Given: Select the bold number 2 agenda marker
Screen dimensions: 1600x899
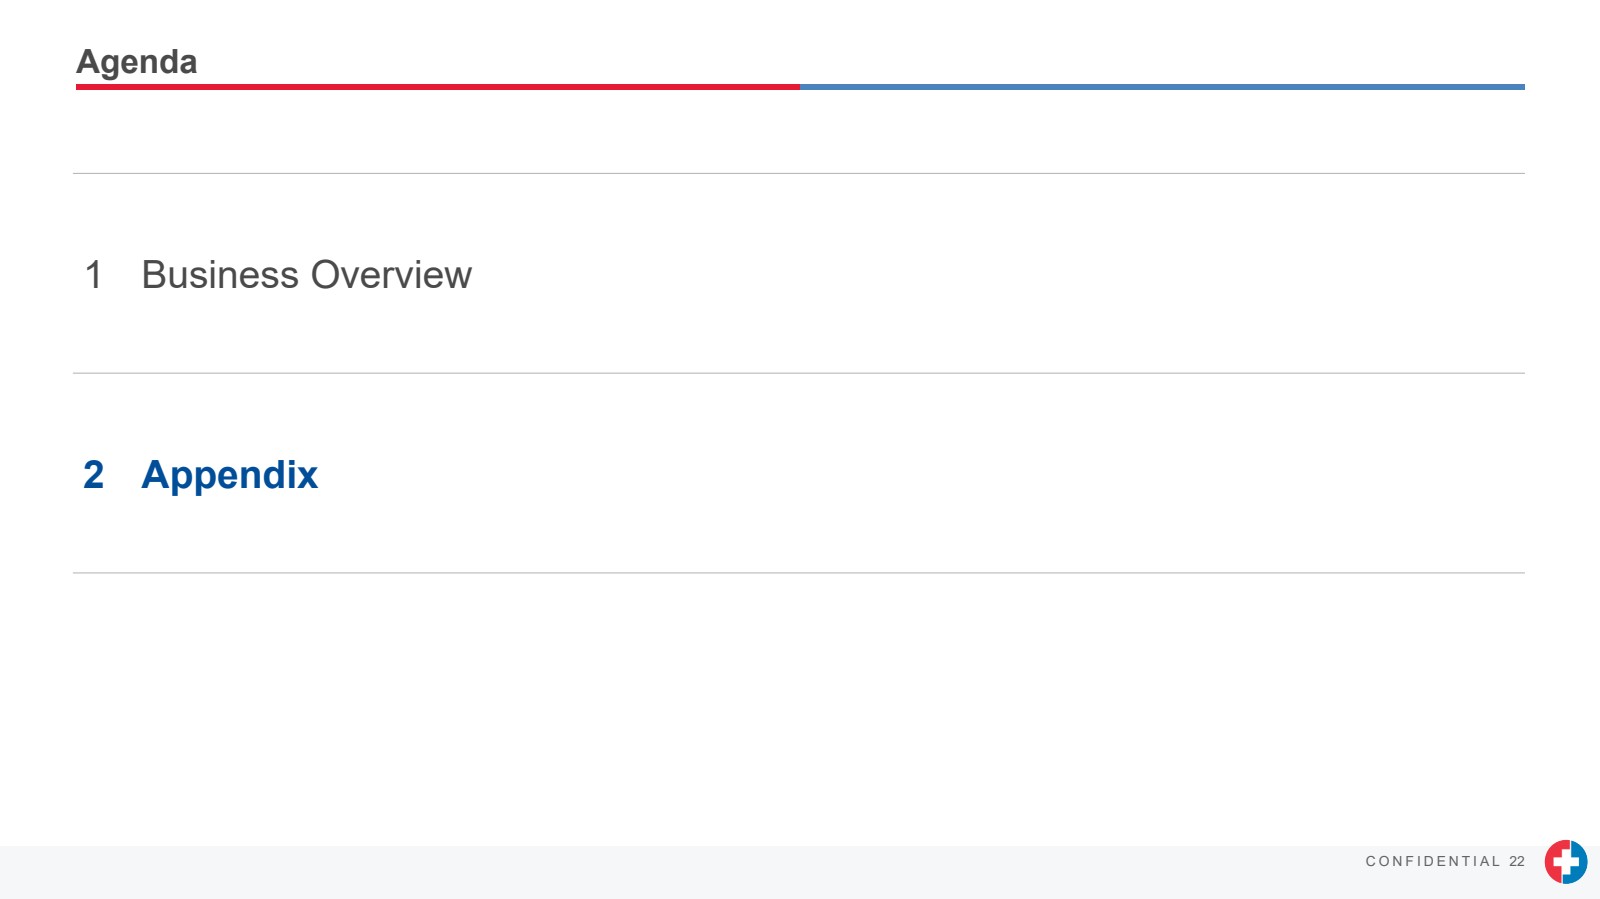Looking at the screenshot, I should pyautogui.click(x=93, y=475).
